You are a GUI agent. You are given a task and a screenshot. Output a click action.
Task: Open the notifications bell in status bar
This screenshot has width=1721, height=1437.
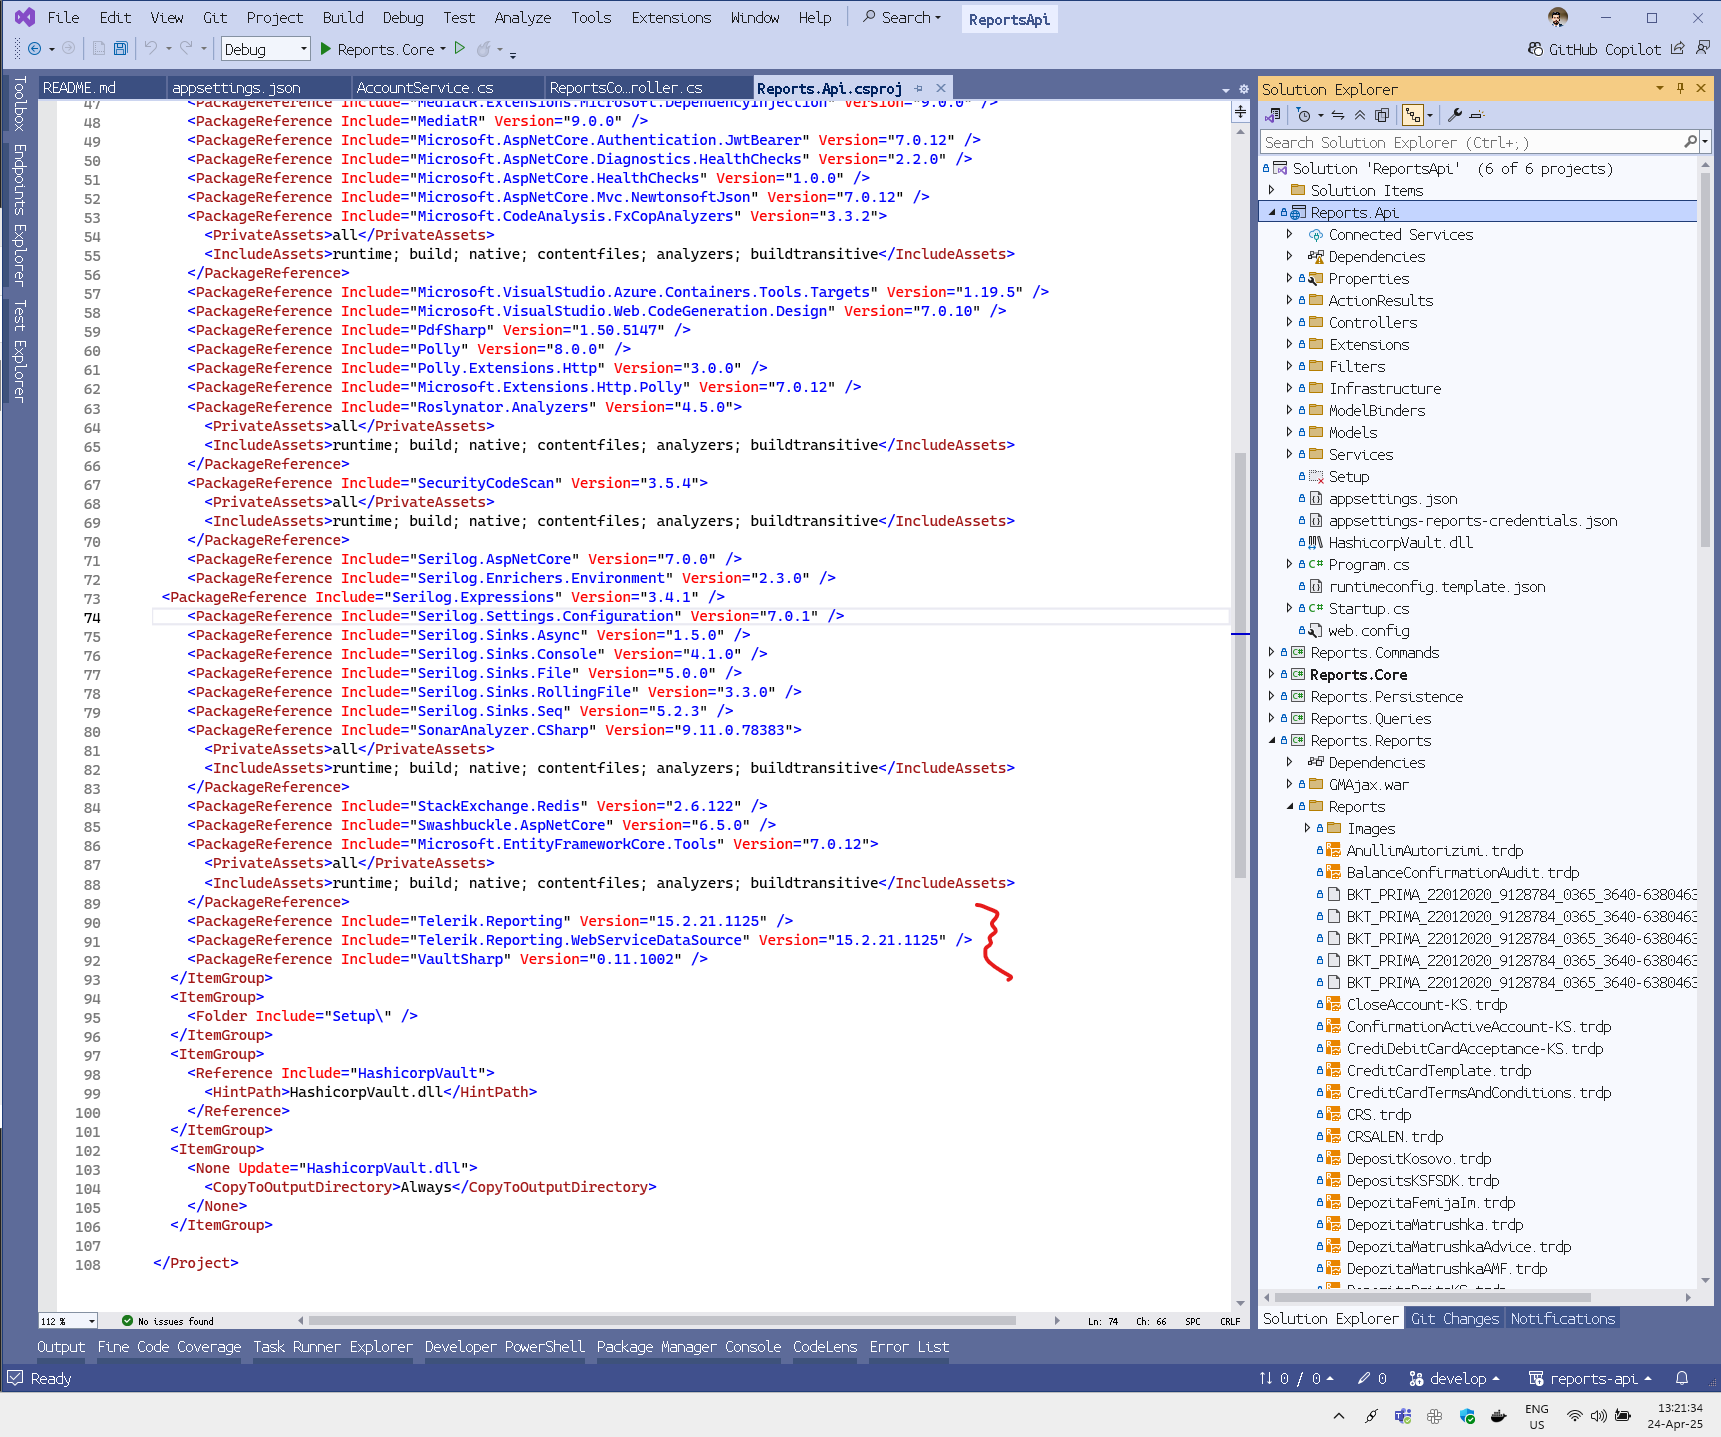click(x=1682, y=1378)
